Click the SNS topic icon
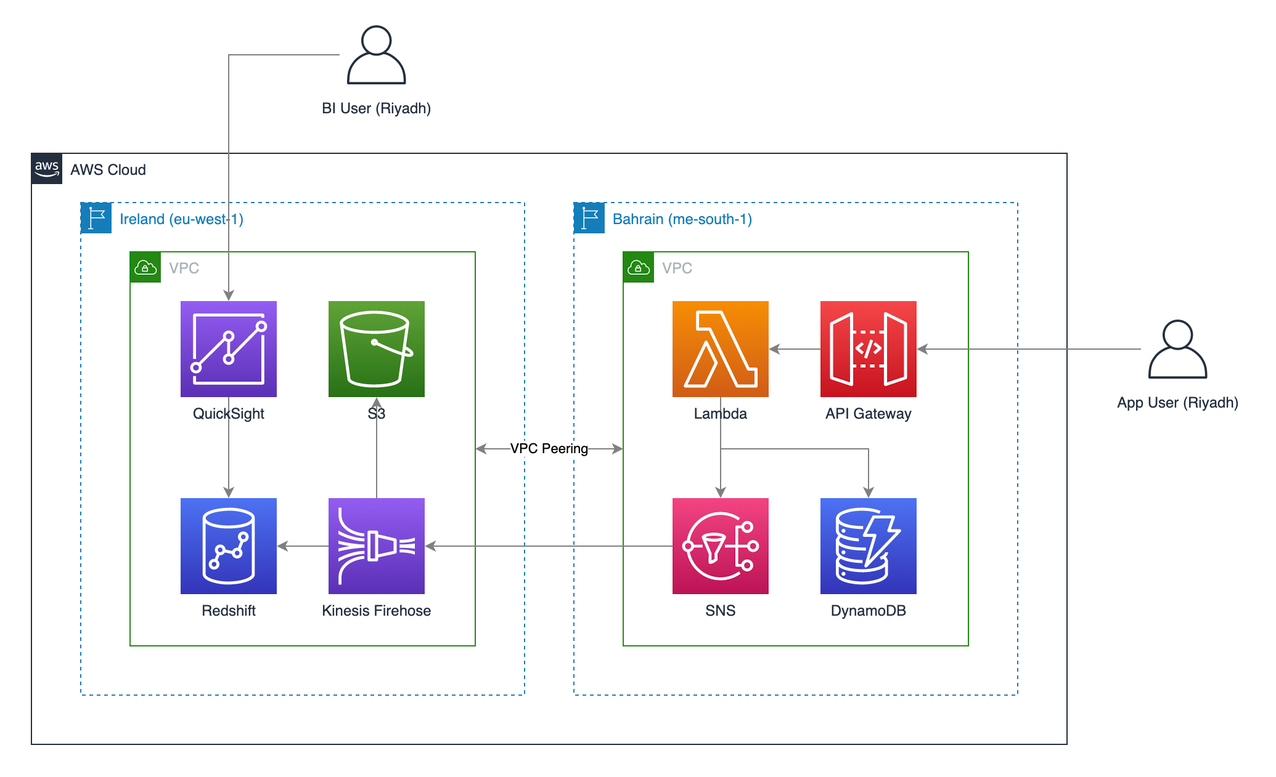The height and width of the screenshot is (777, 1276). pos(720,545)
